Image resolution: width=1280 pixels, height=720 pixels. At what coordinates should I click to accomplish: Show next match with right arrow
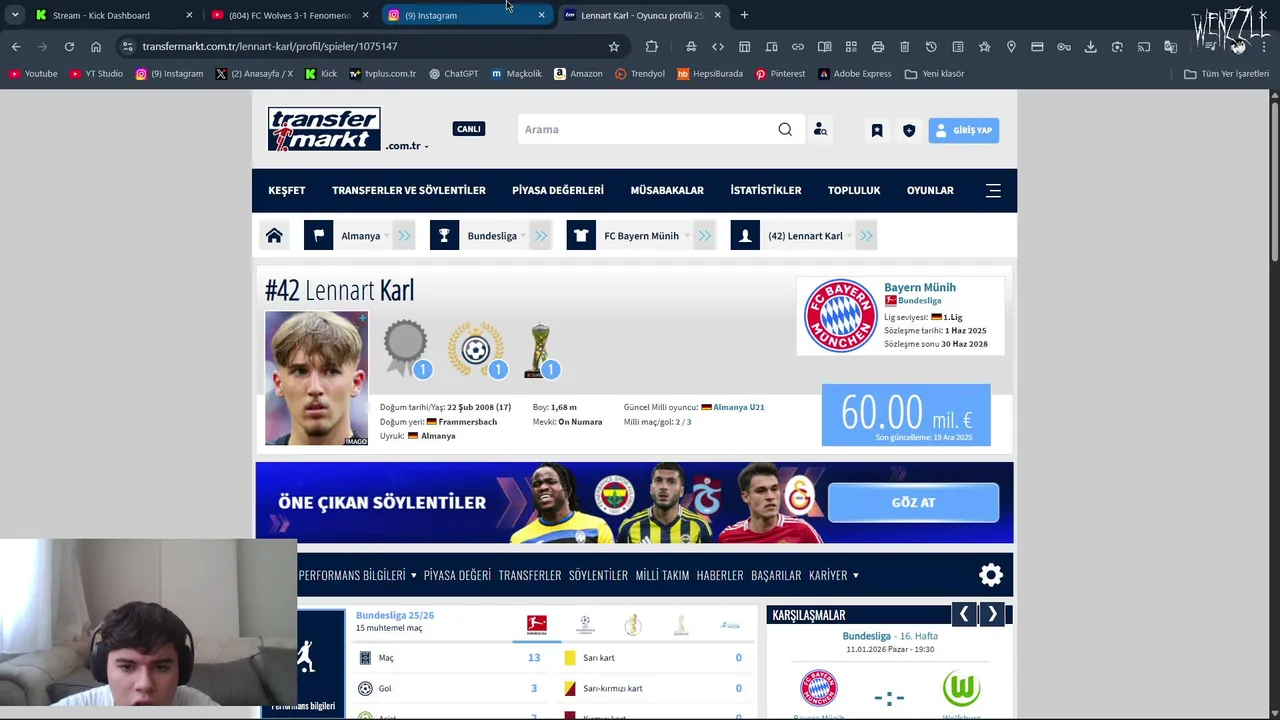(992, 615)
